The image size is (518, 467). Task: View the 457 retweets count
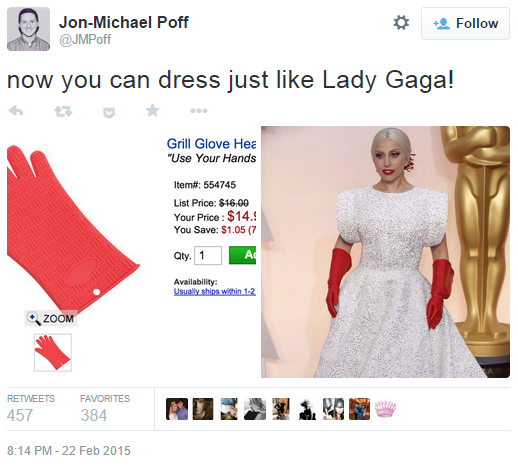coord(20,415)
